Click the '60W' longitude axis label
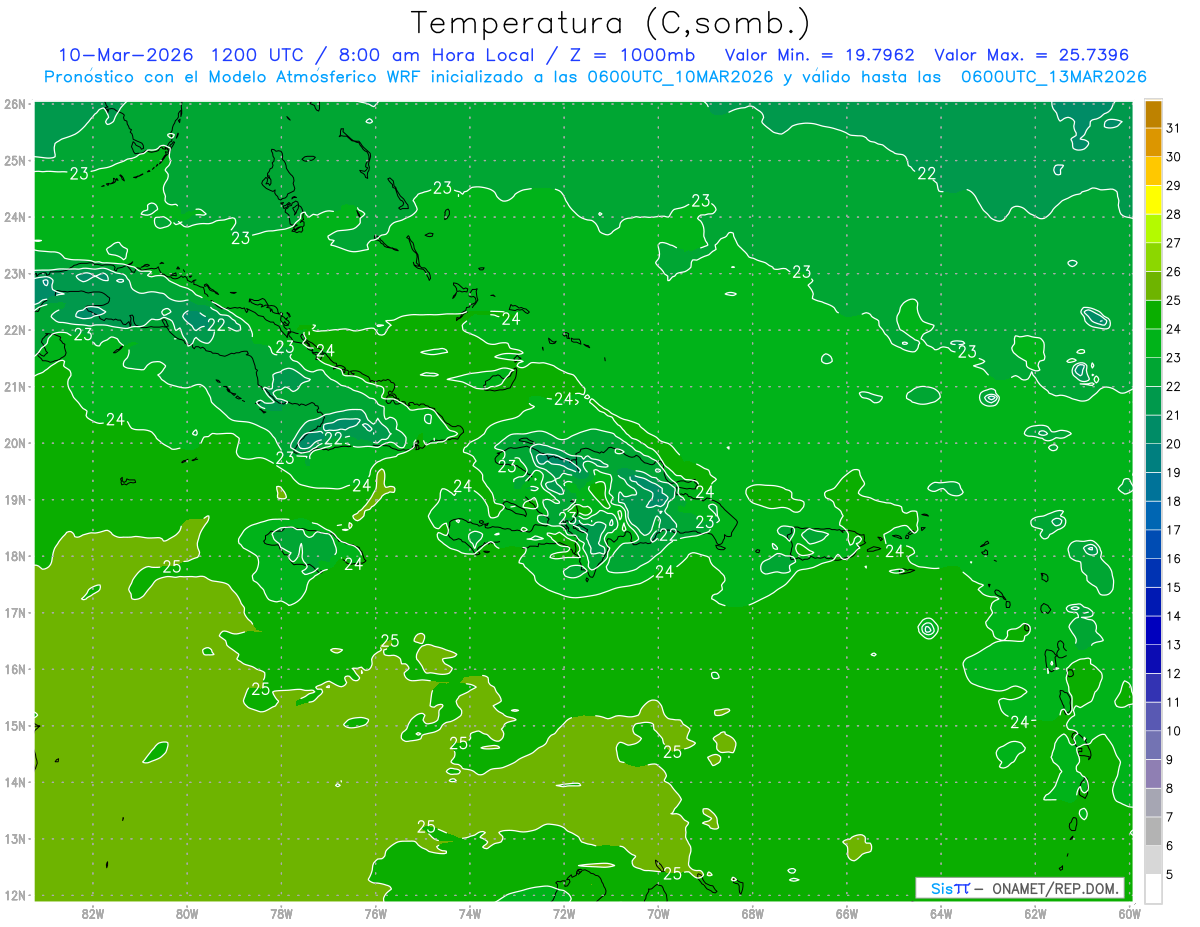The width and height of the screenshot is (1200, 927). [x=1130, y=913]
